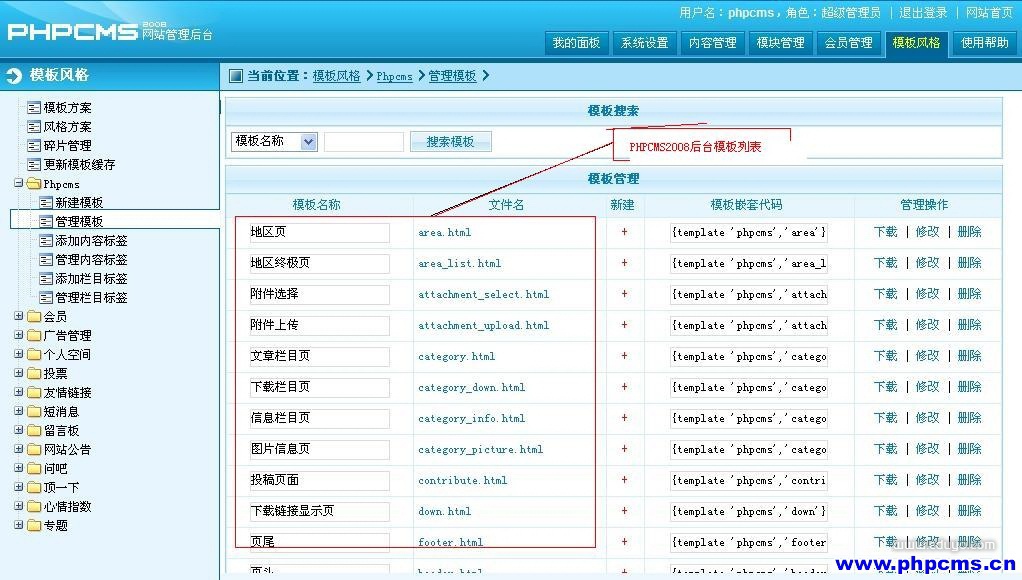Click 退出登录 link in header
Image resolution: width=1022 pixels, height=580 pixels.
[923, 12]
